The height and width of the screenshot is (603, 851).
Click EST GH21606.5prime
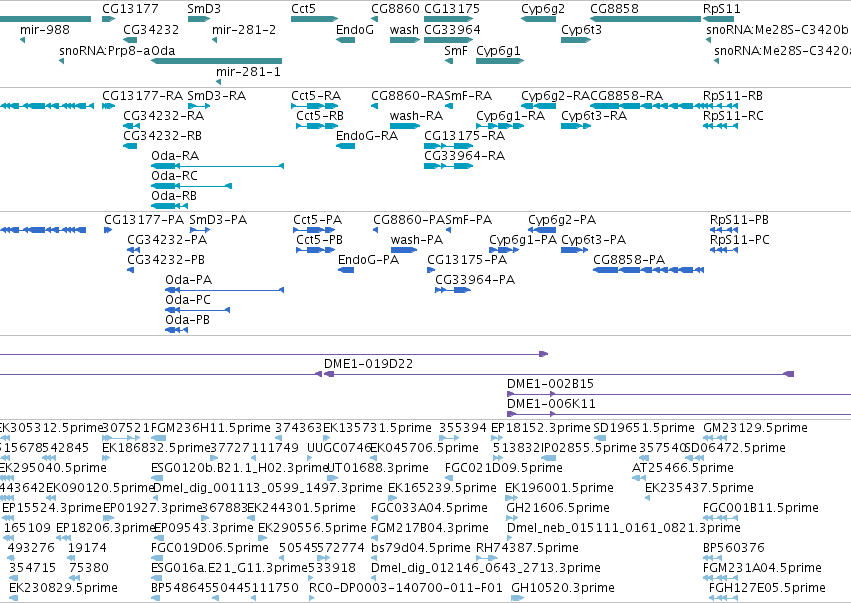558,509
